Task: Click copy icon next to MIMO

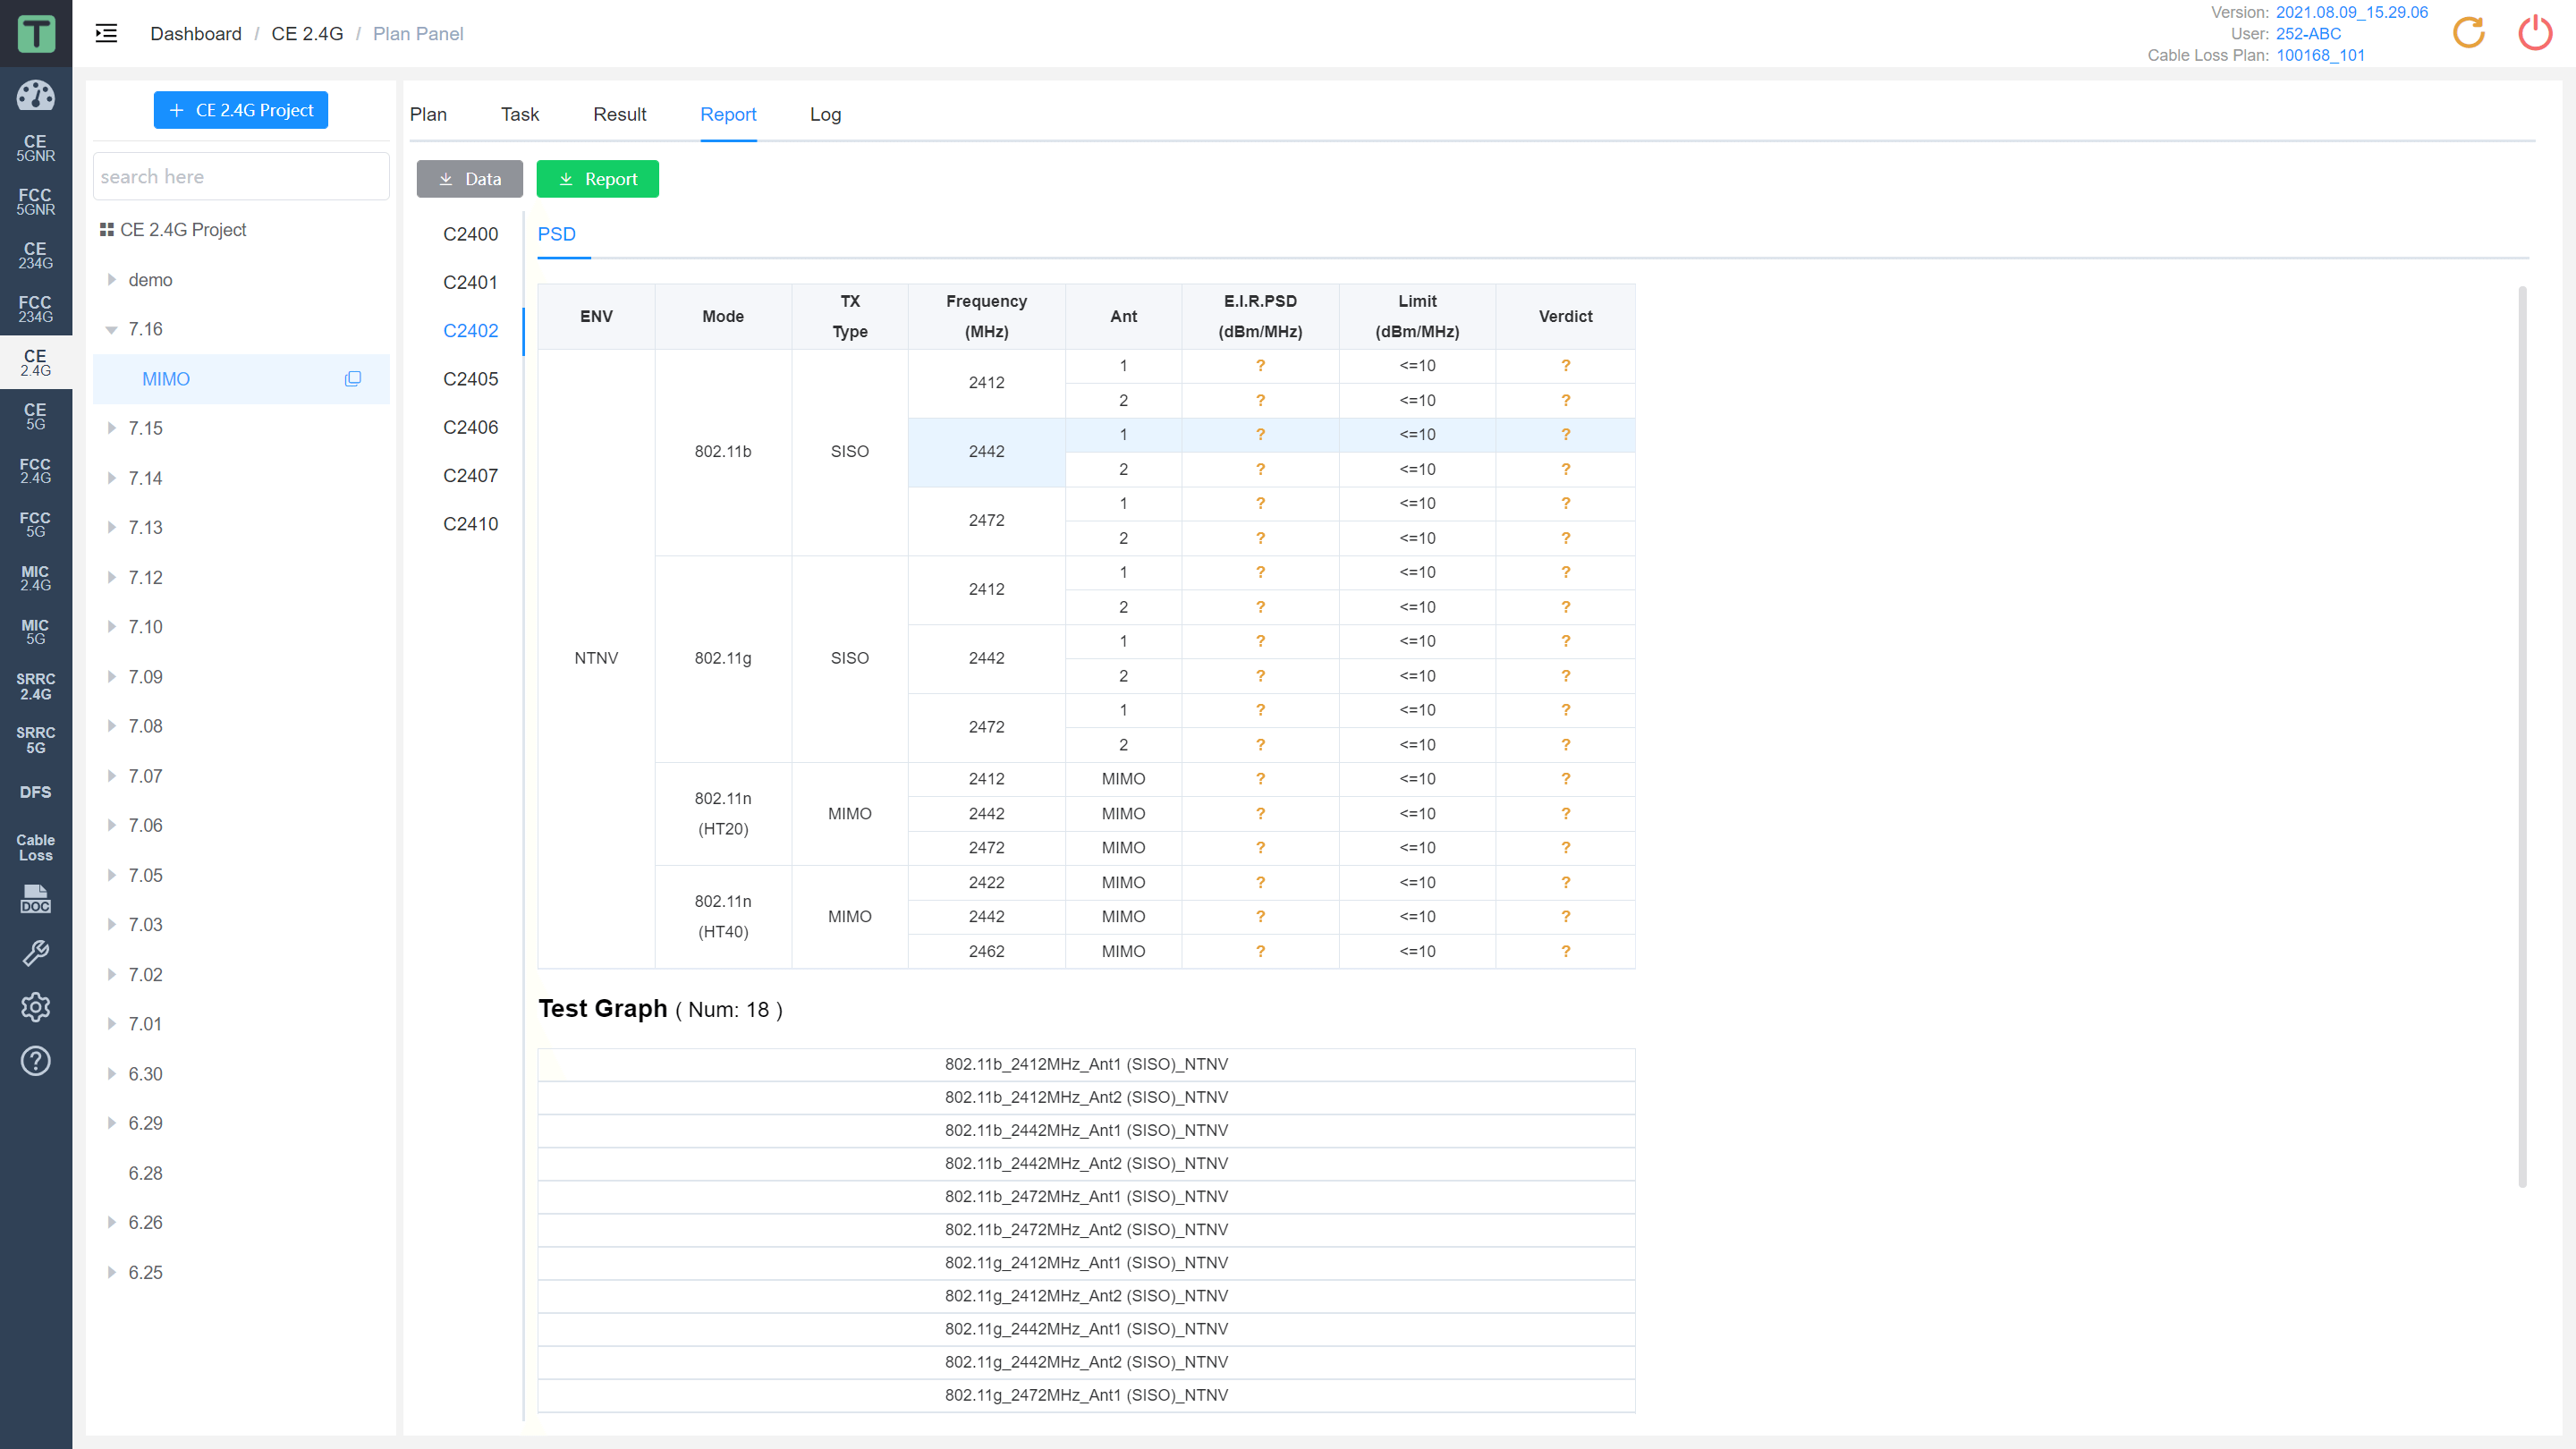Action: tap(353, 379)
